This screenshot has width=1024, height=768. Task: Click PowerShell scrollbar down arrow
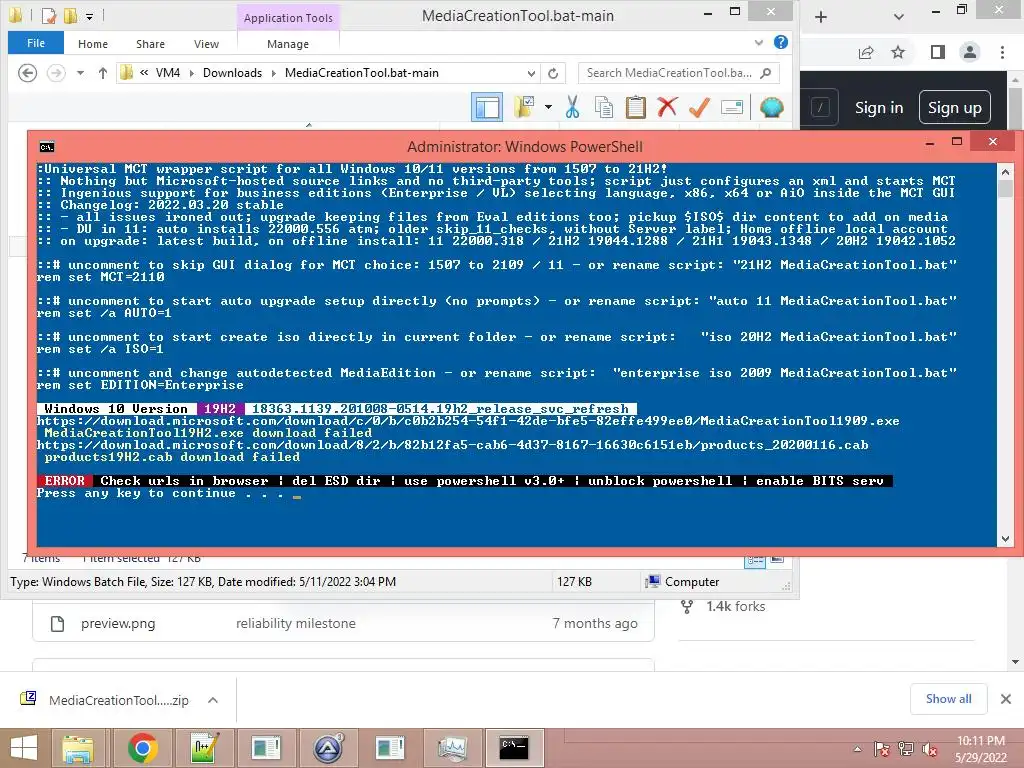[1005, 539]
